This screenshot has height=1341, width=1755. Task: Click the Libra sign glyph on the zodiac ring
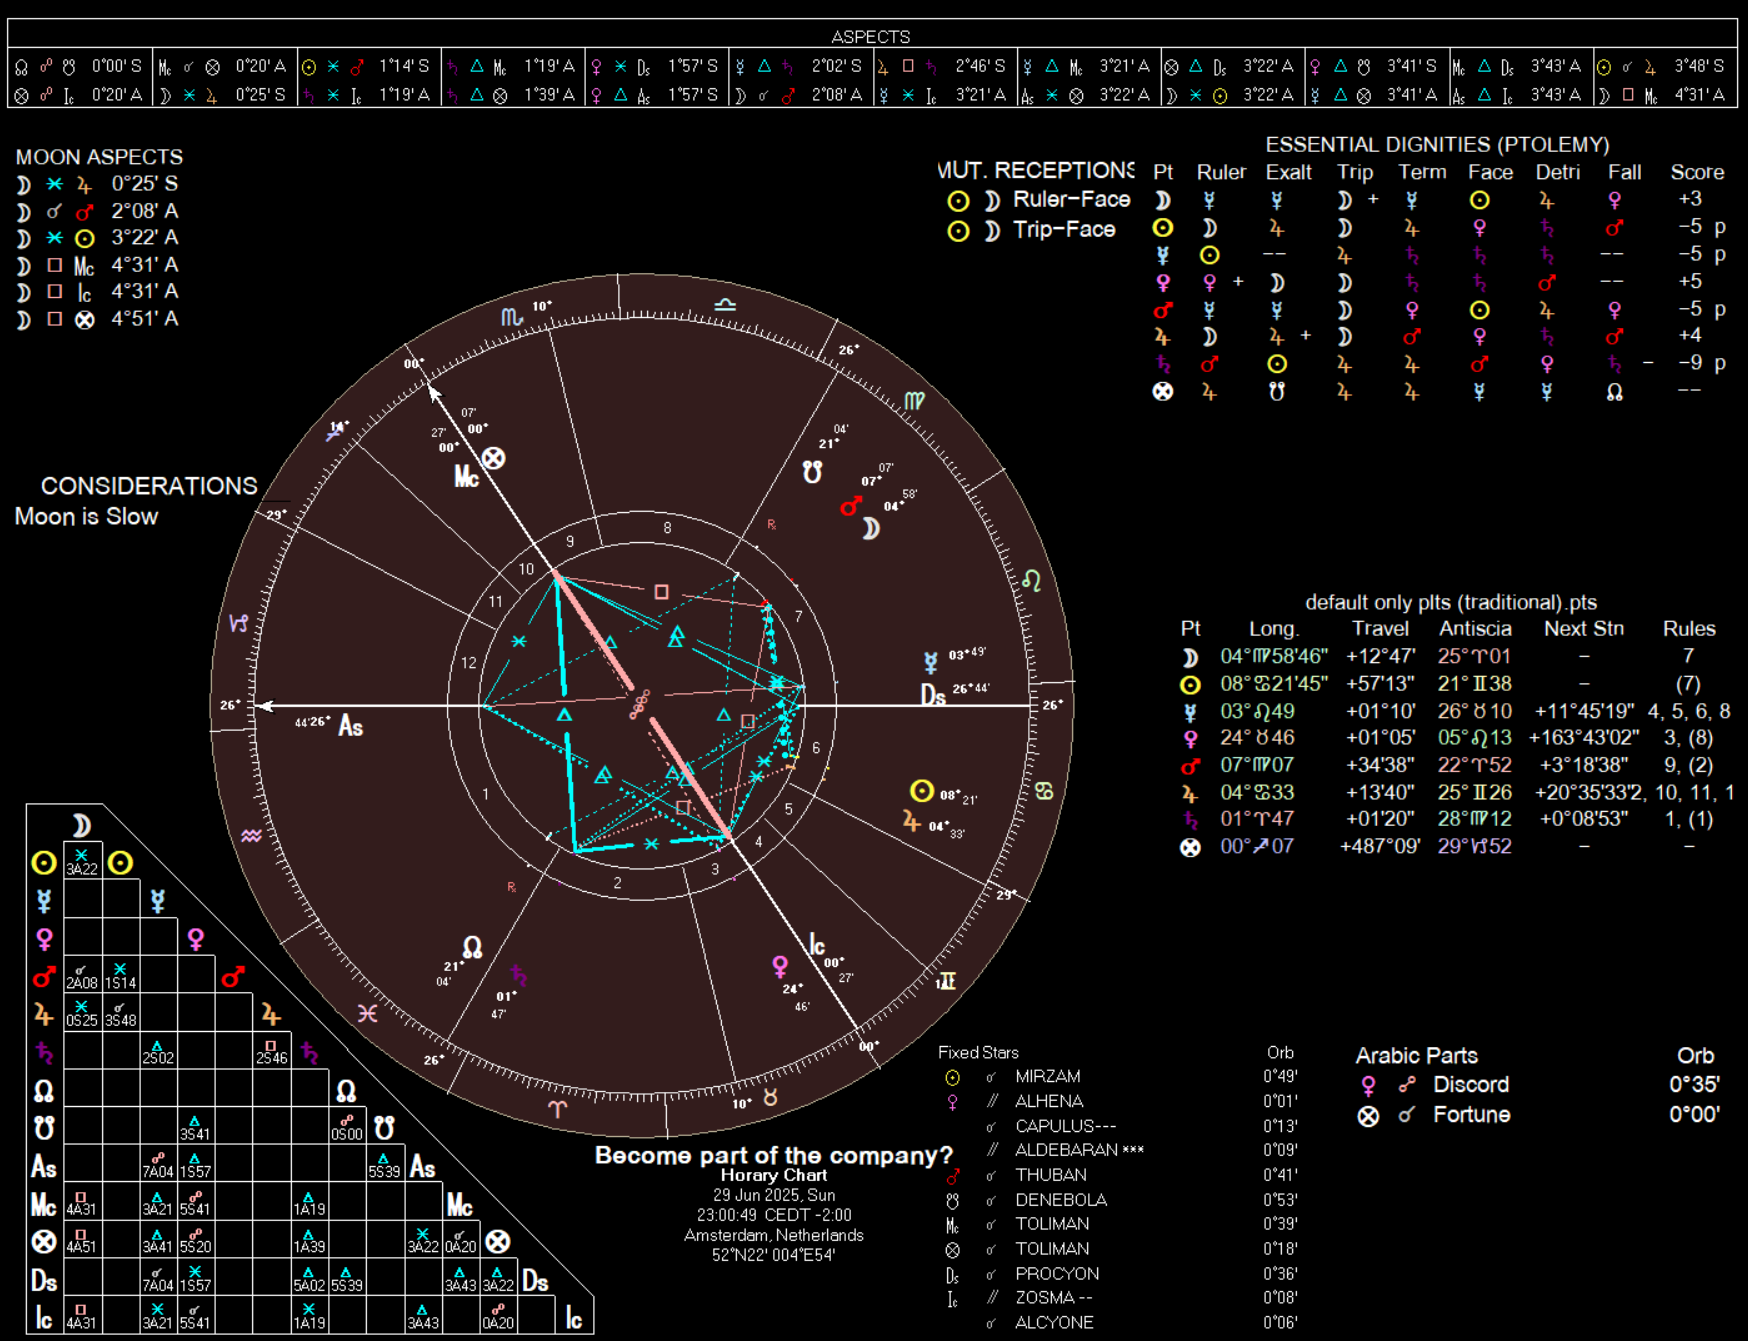[x=725, y=304]
